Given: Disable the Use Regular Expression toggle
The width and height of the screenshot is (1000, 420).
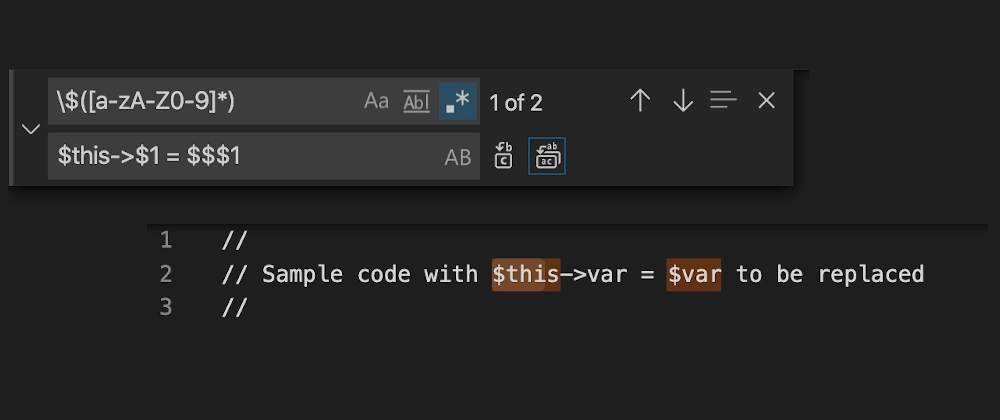Looking at the screenshot, I should click(x=458, y=101).
